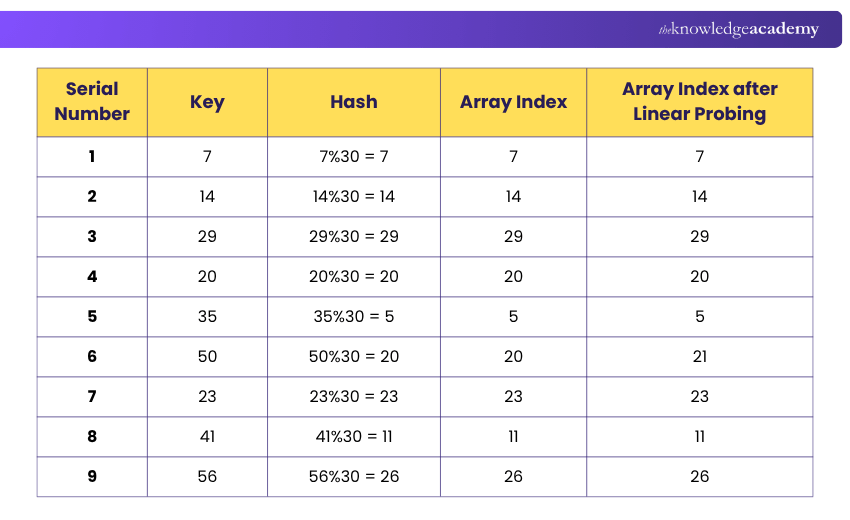Select Key column cell with value 14
The width and height of the screenshot is (850, 520).
pyautogui.click(x=207, y=196)
